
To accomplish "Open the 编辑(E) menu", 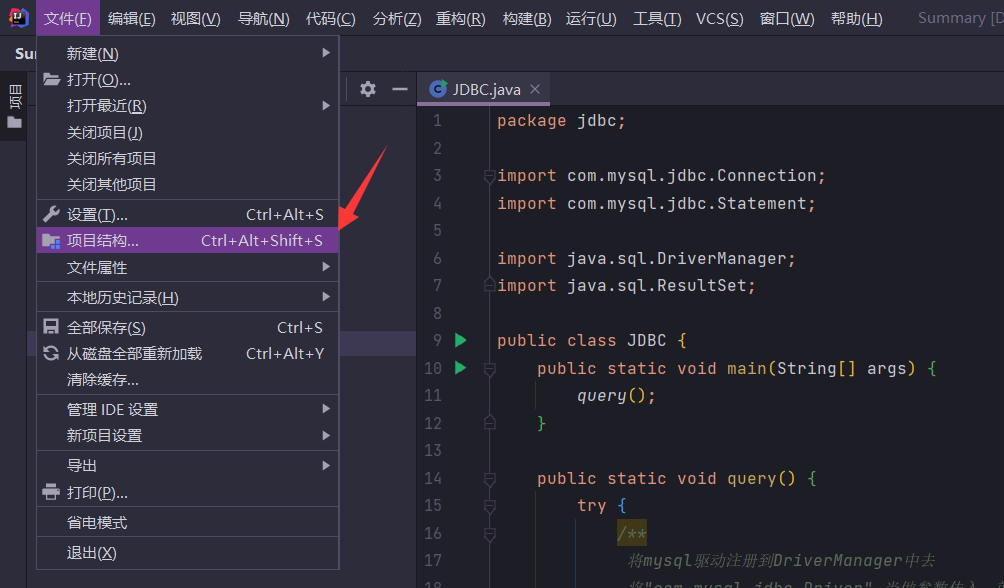I will [132, 18].
